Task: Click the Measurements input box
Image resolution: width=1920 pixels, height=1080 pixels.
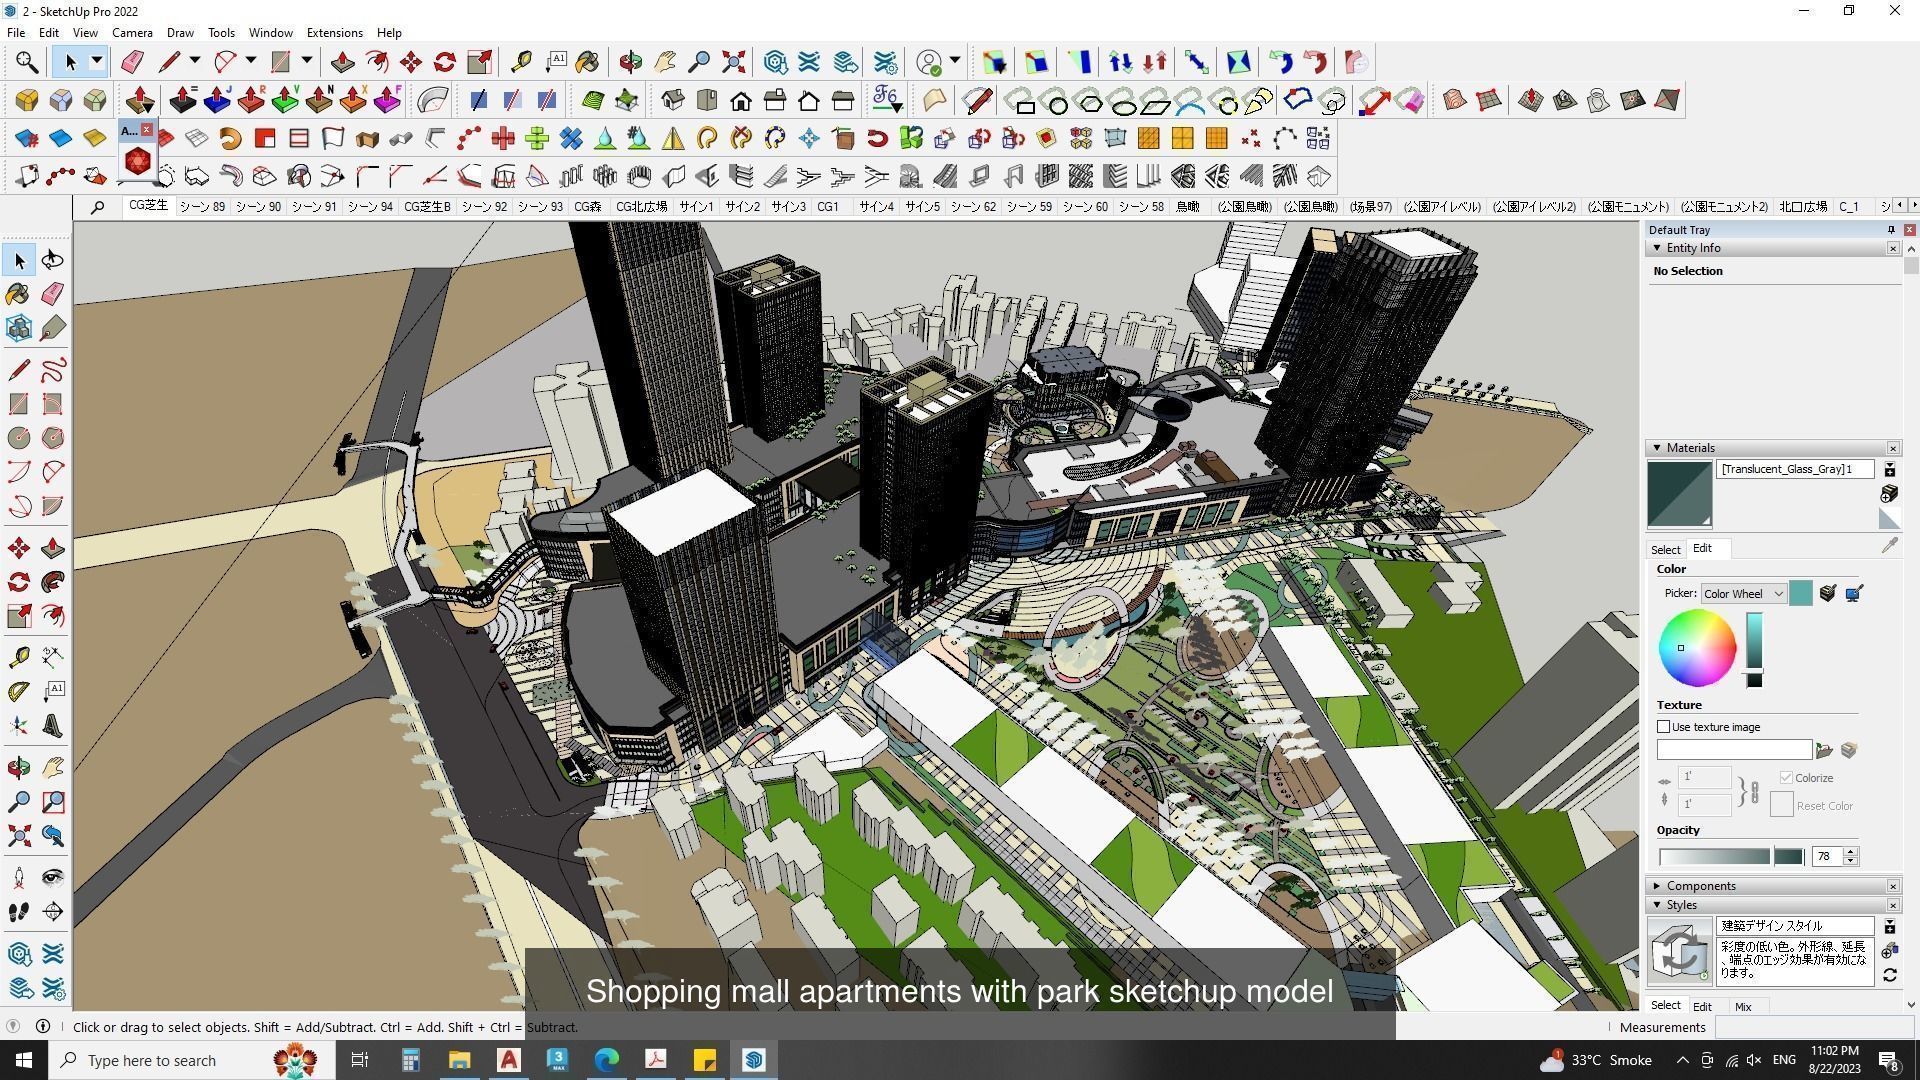Action: click(1813, 1027)
